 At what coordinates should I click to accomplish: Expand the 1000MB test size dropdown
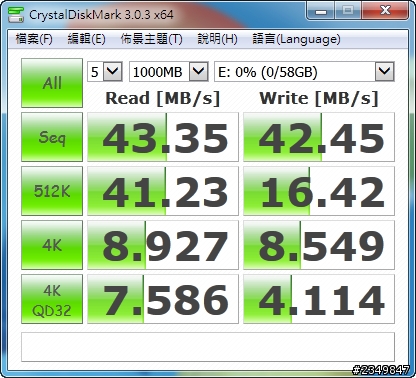(x=199, y=71)
